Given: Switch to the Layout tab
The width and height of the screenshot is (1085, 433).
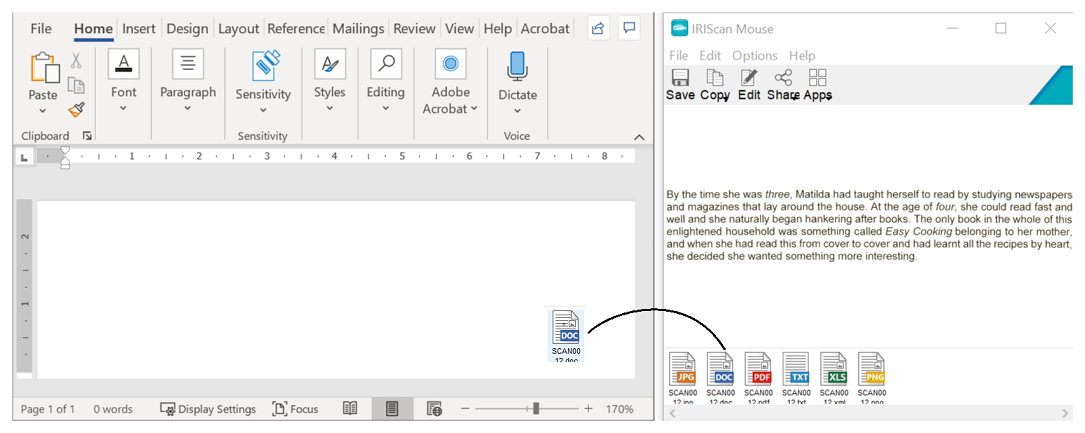Looking at the screenshot, I should point(238,28).
